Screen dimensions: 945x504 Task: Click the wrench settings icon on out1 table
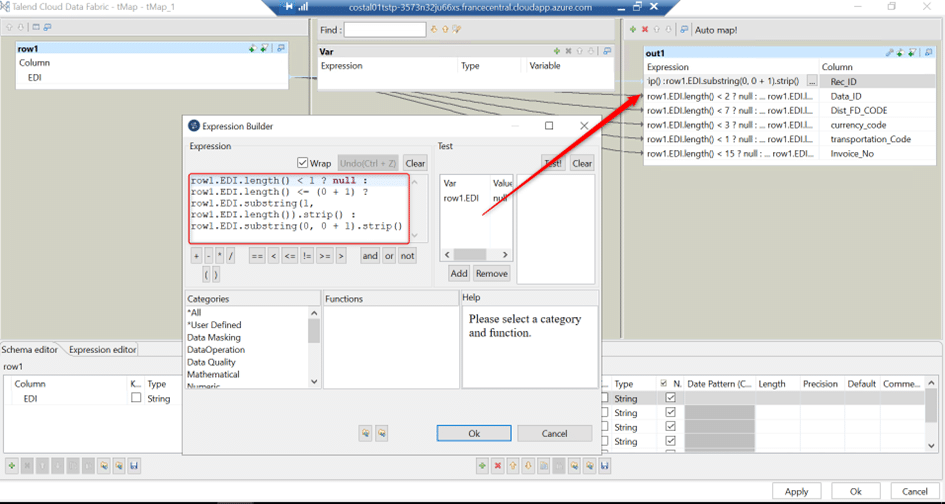[x=890, y=52]
